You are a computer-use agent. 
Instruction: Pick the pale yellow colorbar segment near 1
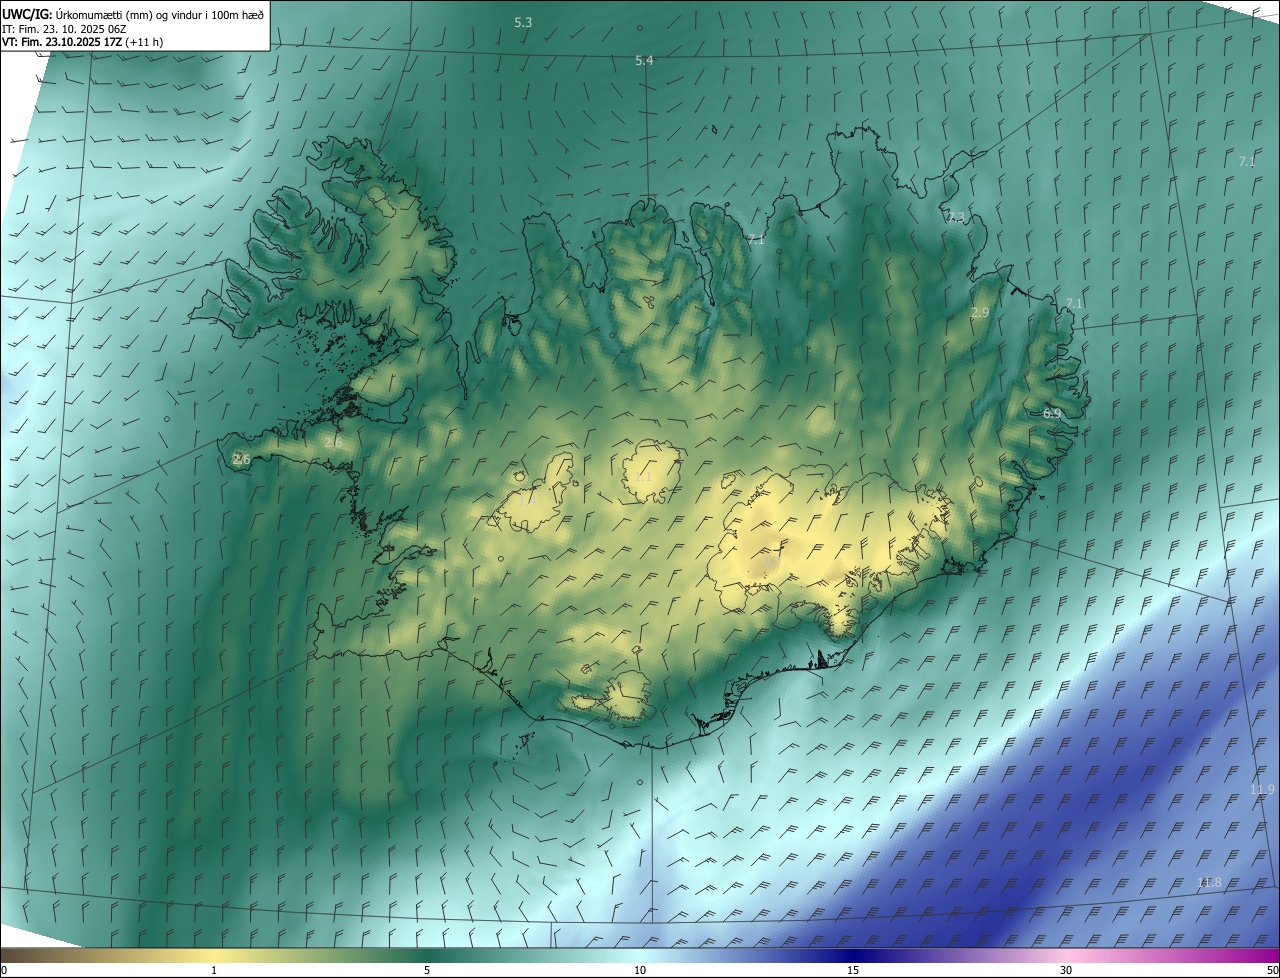click(x=214, y=955)
